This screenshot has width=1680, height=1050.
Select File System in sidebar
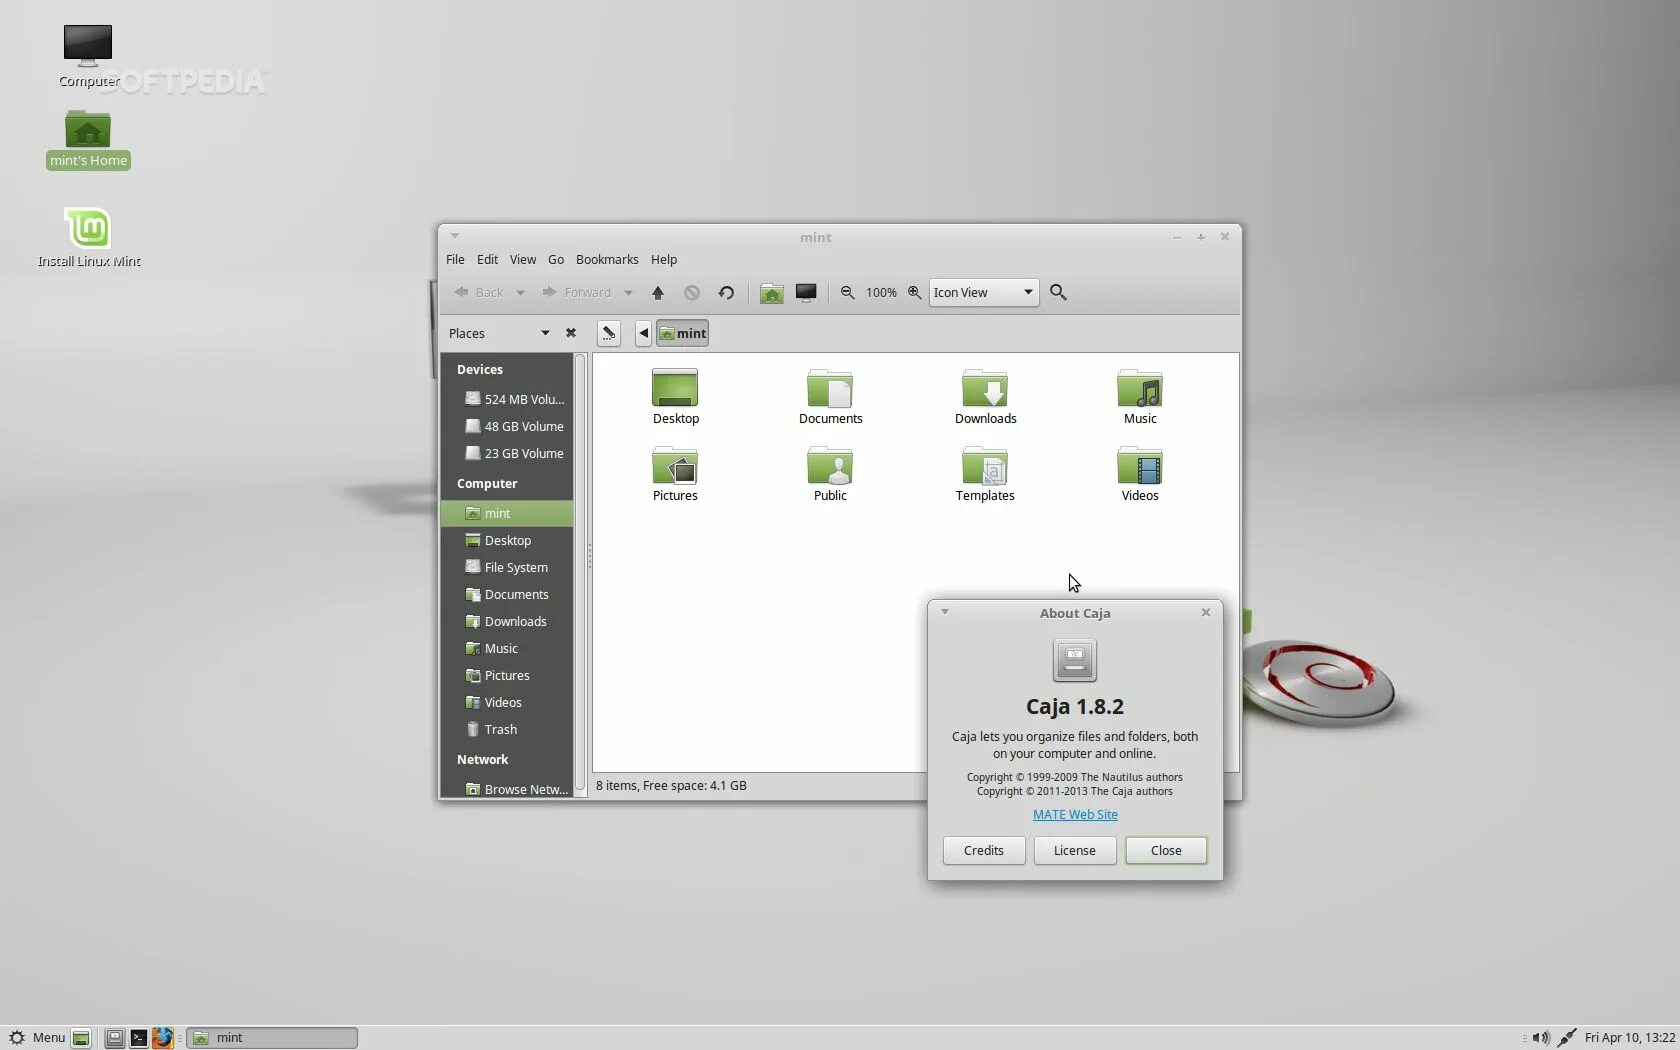(507, 567)
